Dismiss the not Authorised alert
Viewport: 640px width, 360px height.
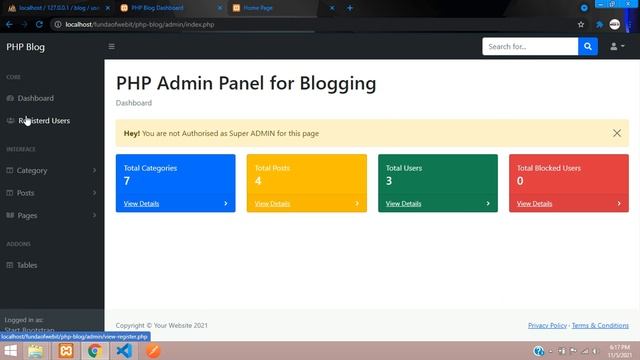coord(617,133)
